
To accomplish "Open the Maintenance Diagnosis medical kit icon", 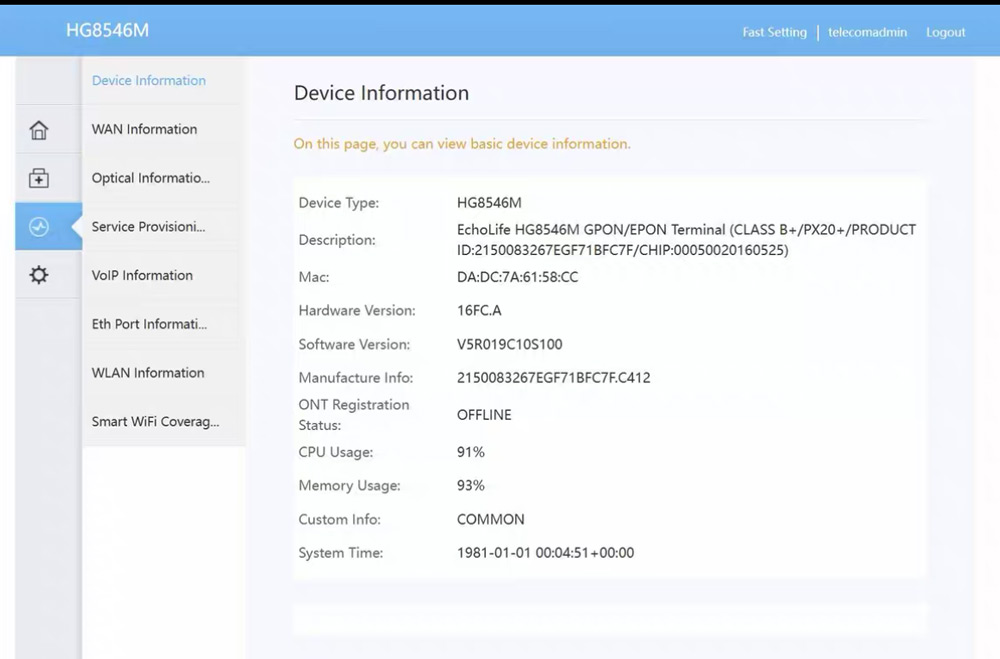I will (x=39, y=178).
